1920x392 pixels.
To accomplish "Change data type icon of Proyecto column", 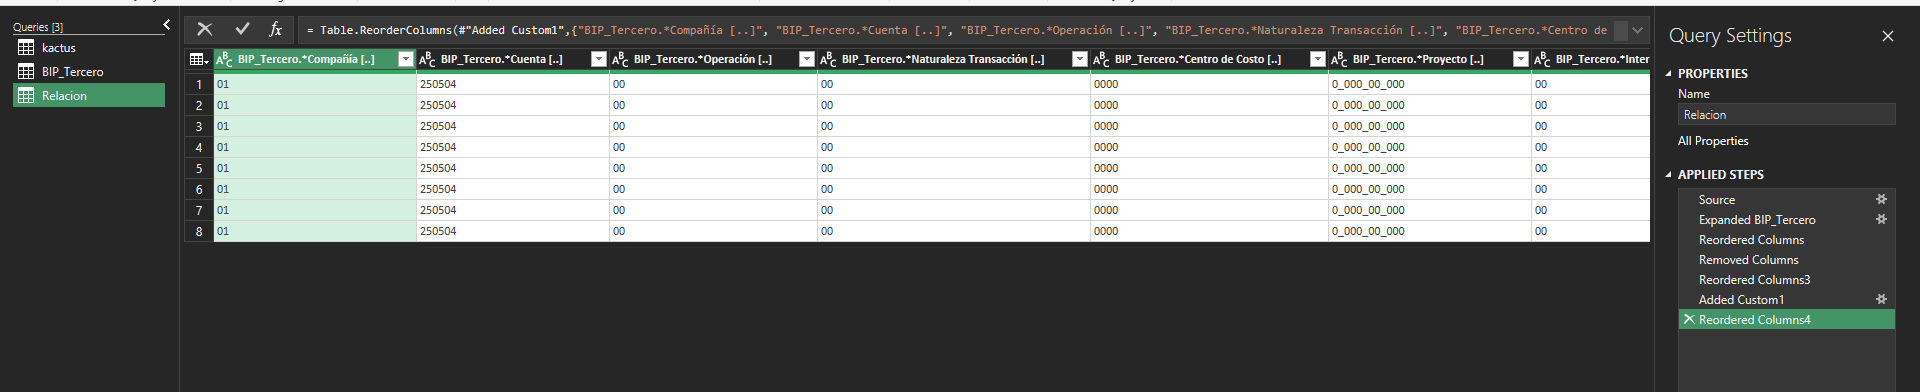I will pyautogui.click(x=1340, y=60).
